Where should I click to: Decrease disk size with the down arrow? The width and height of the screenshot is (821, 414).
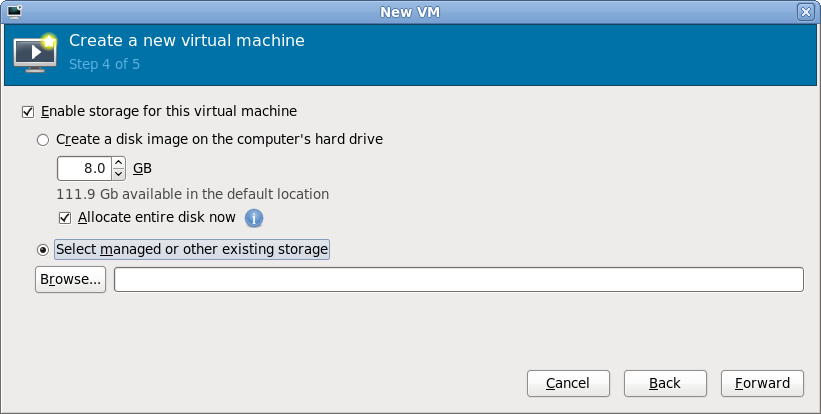point(119,174)
